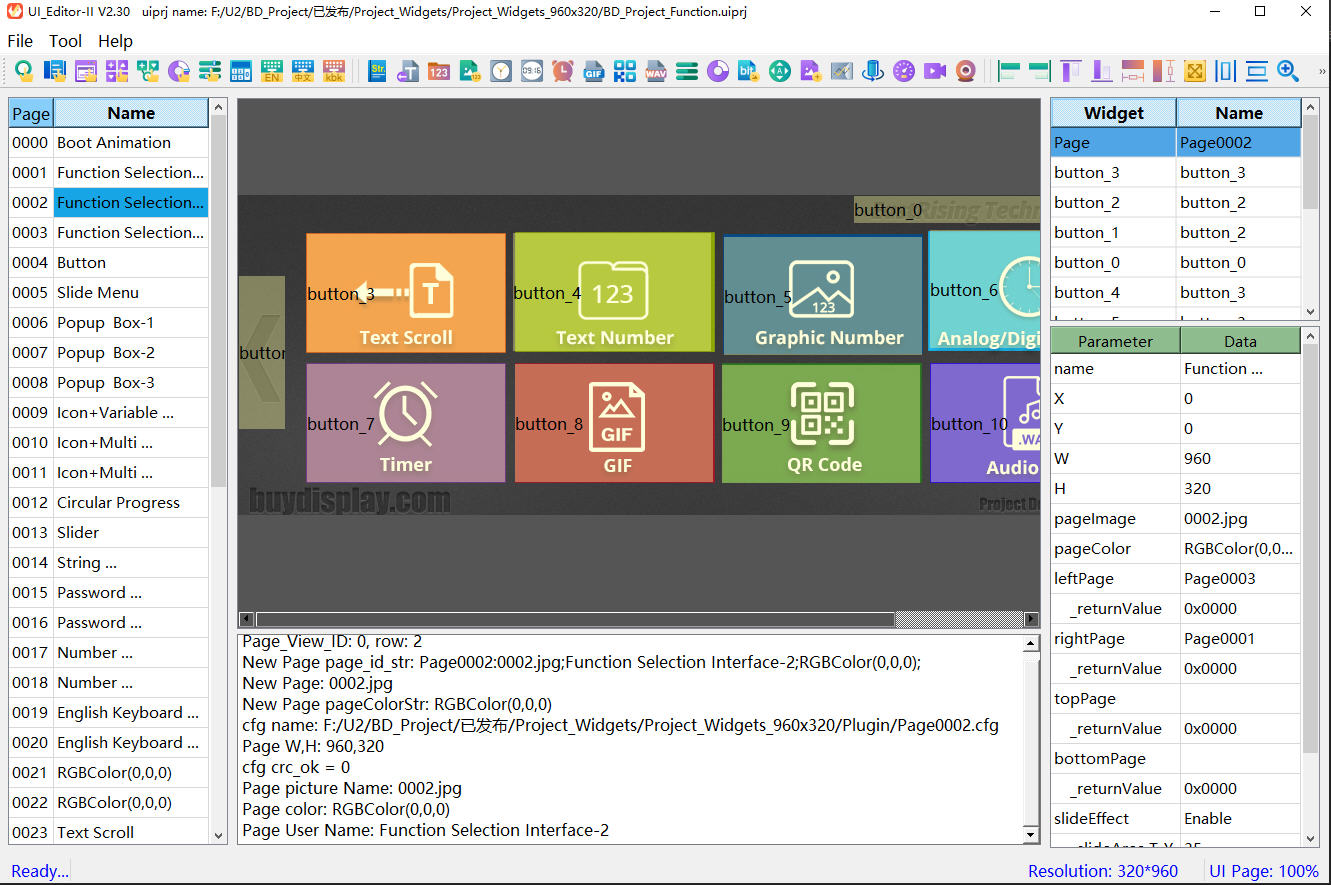This screenshot has height=885, width=1331.
Task: Click the slideEffect Enable value cell
Action: click(x=1239, y=819)
